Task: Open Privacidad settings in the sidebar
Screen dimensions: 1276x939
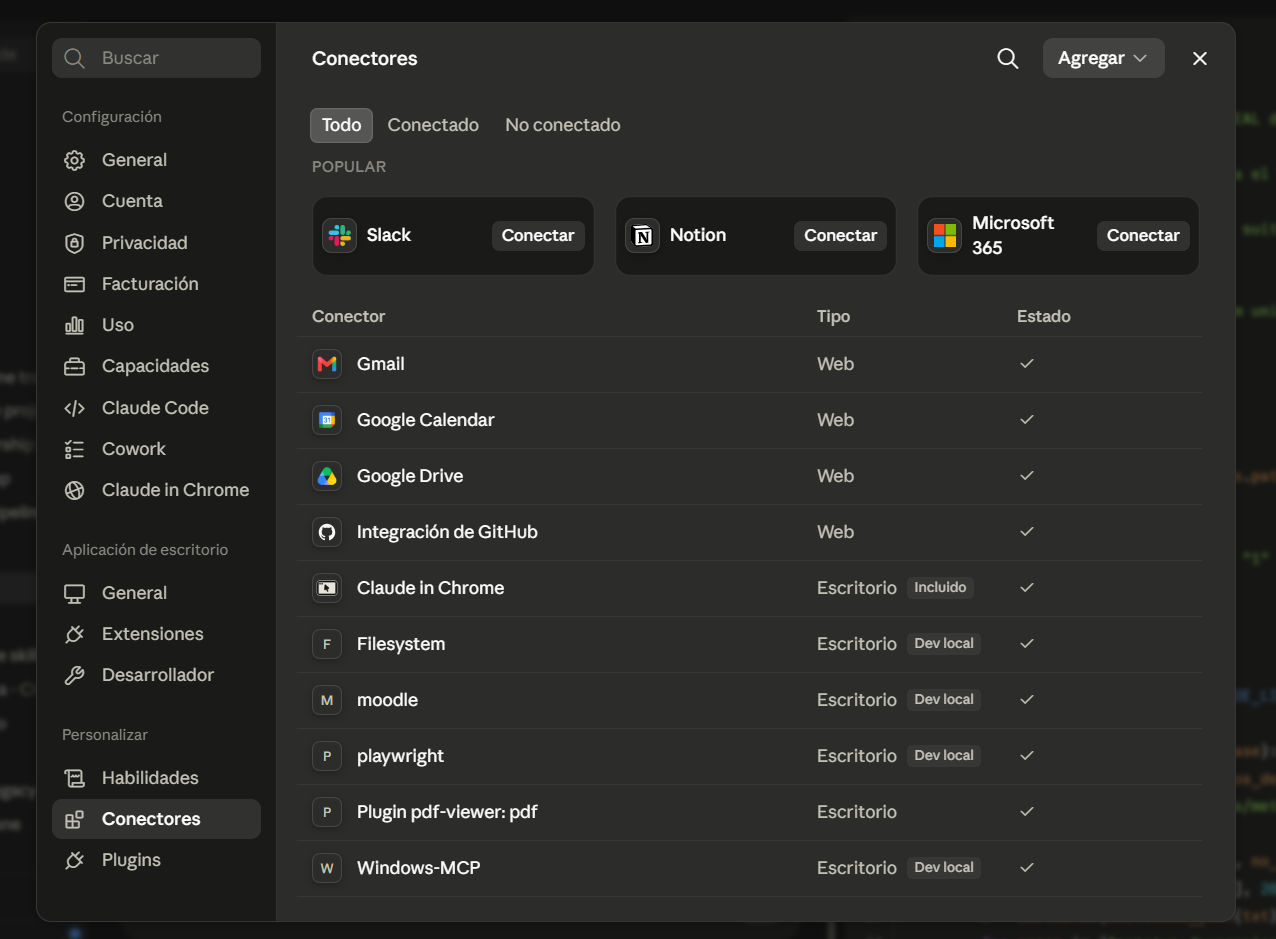Action: [156, 243]
